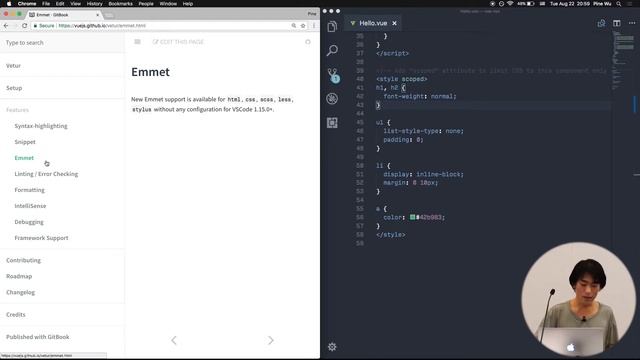Click the code minimap in VS Code
640x360 pixels.
click(x=623, y=61)
